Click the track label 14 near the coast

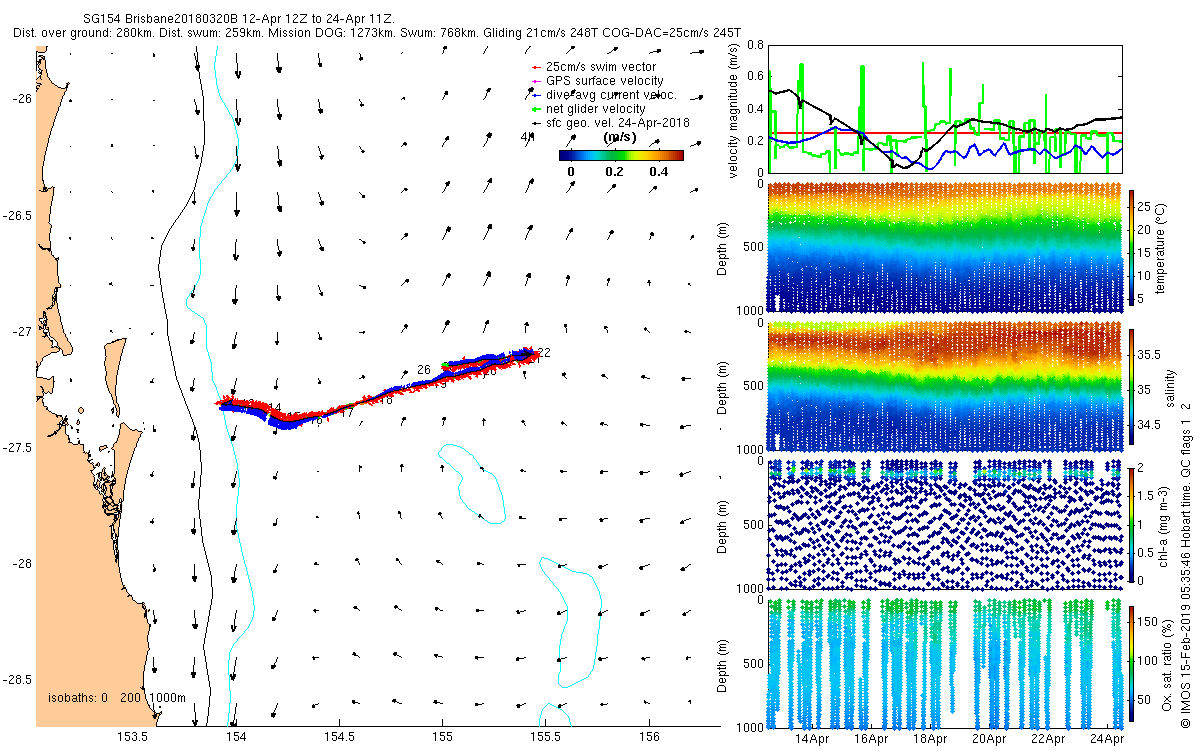coord(274,408)
